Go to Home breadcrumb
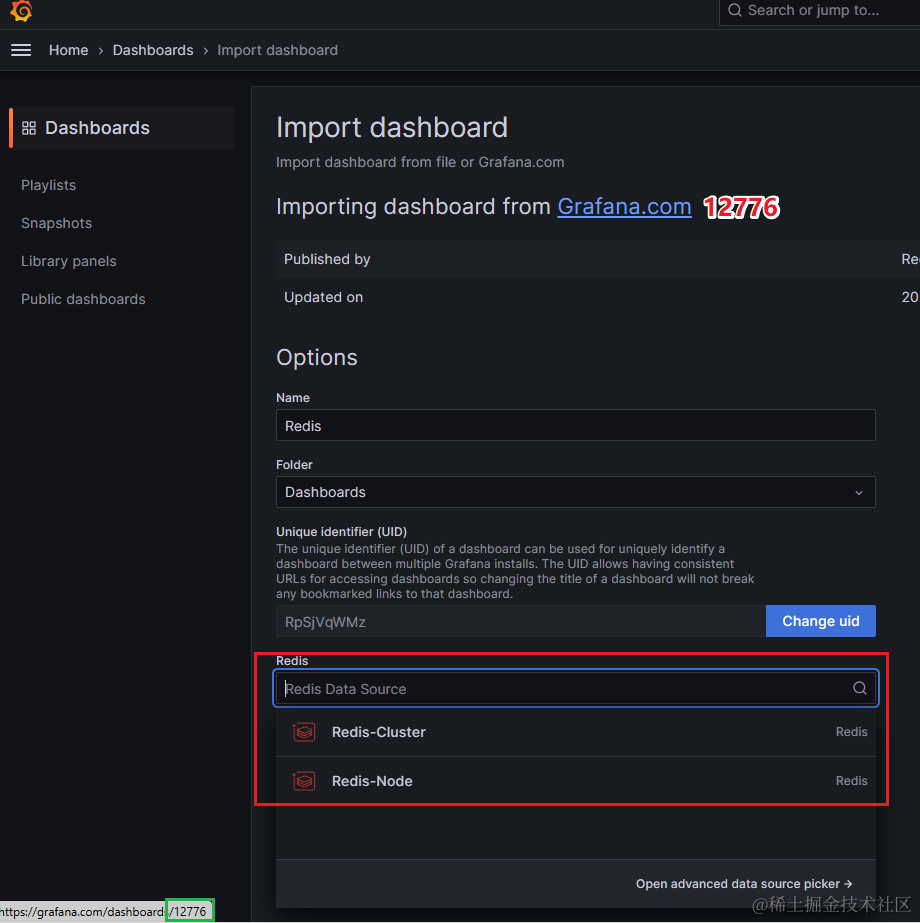Image resolution: width=920 pixels, height=923 pixels. pos(68,50)
